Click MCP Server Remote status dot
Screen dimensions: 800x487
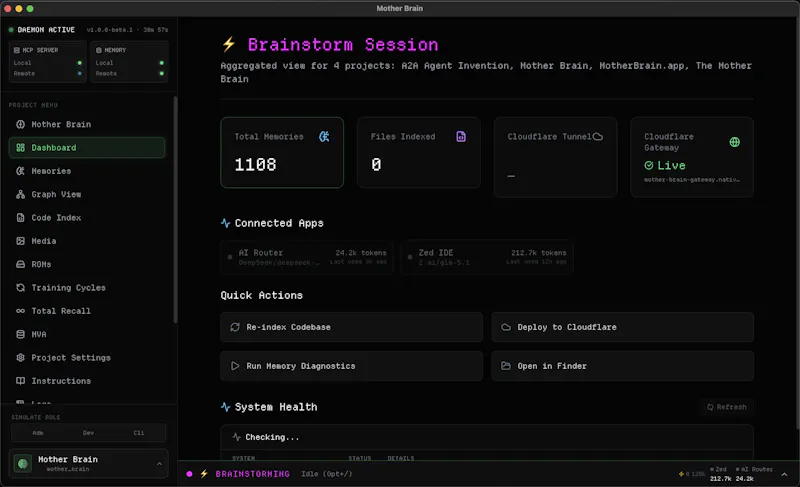coord(80,73)
